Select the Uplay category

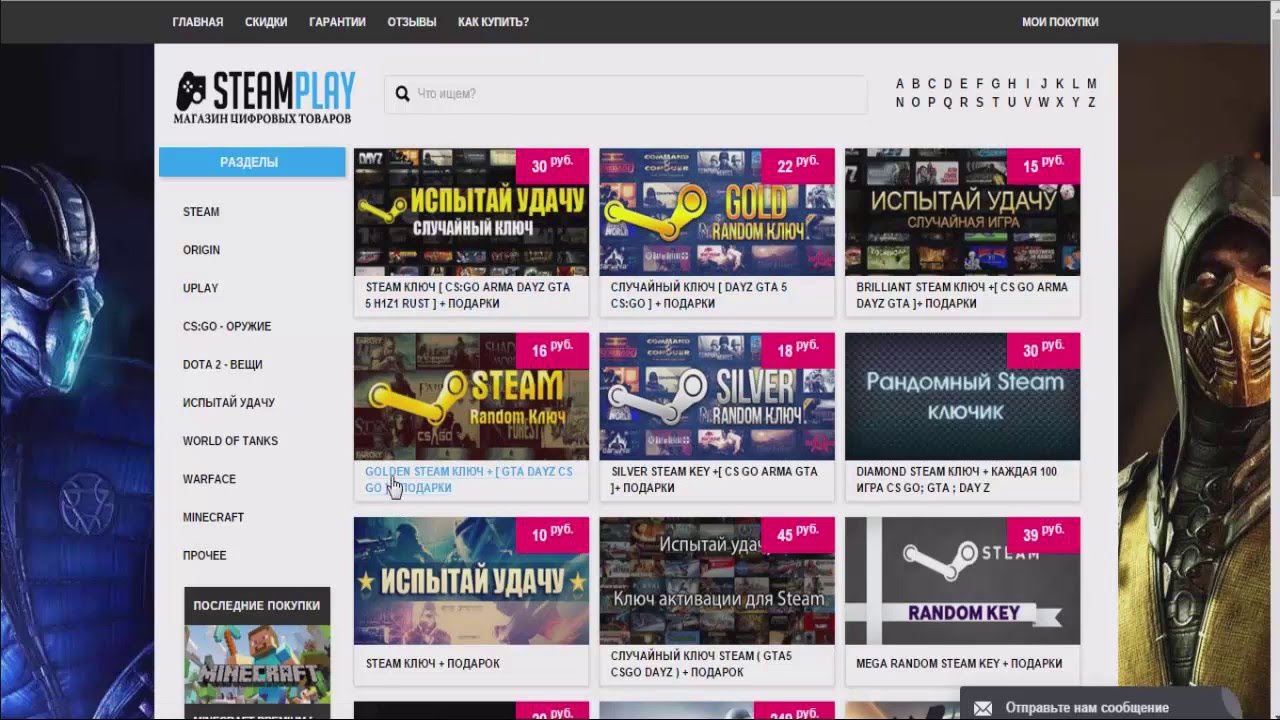click(200, 288)
